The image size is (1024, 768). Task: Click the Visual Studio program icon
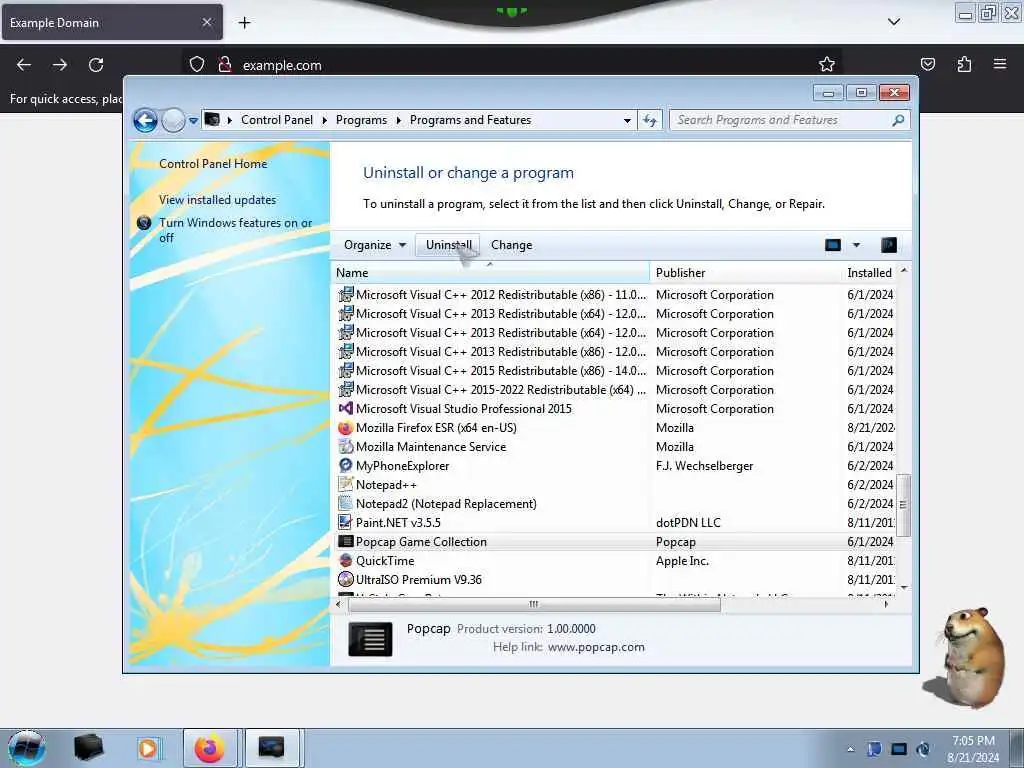point(345,409)
